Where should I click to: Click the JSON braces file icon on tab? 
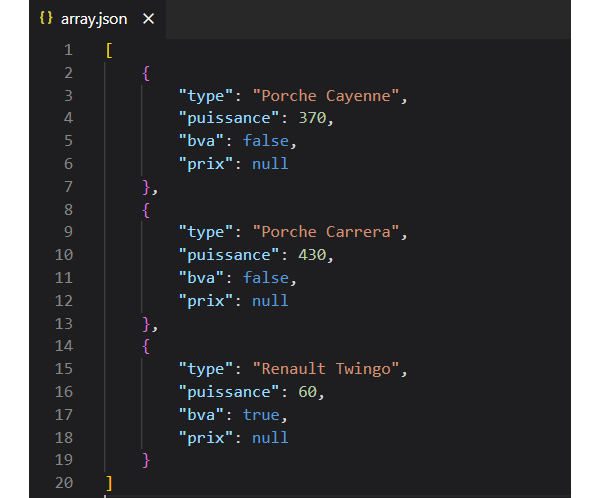click(46, 18)
